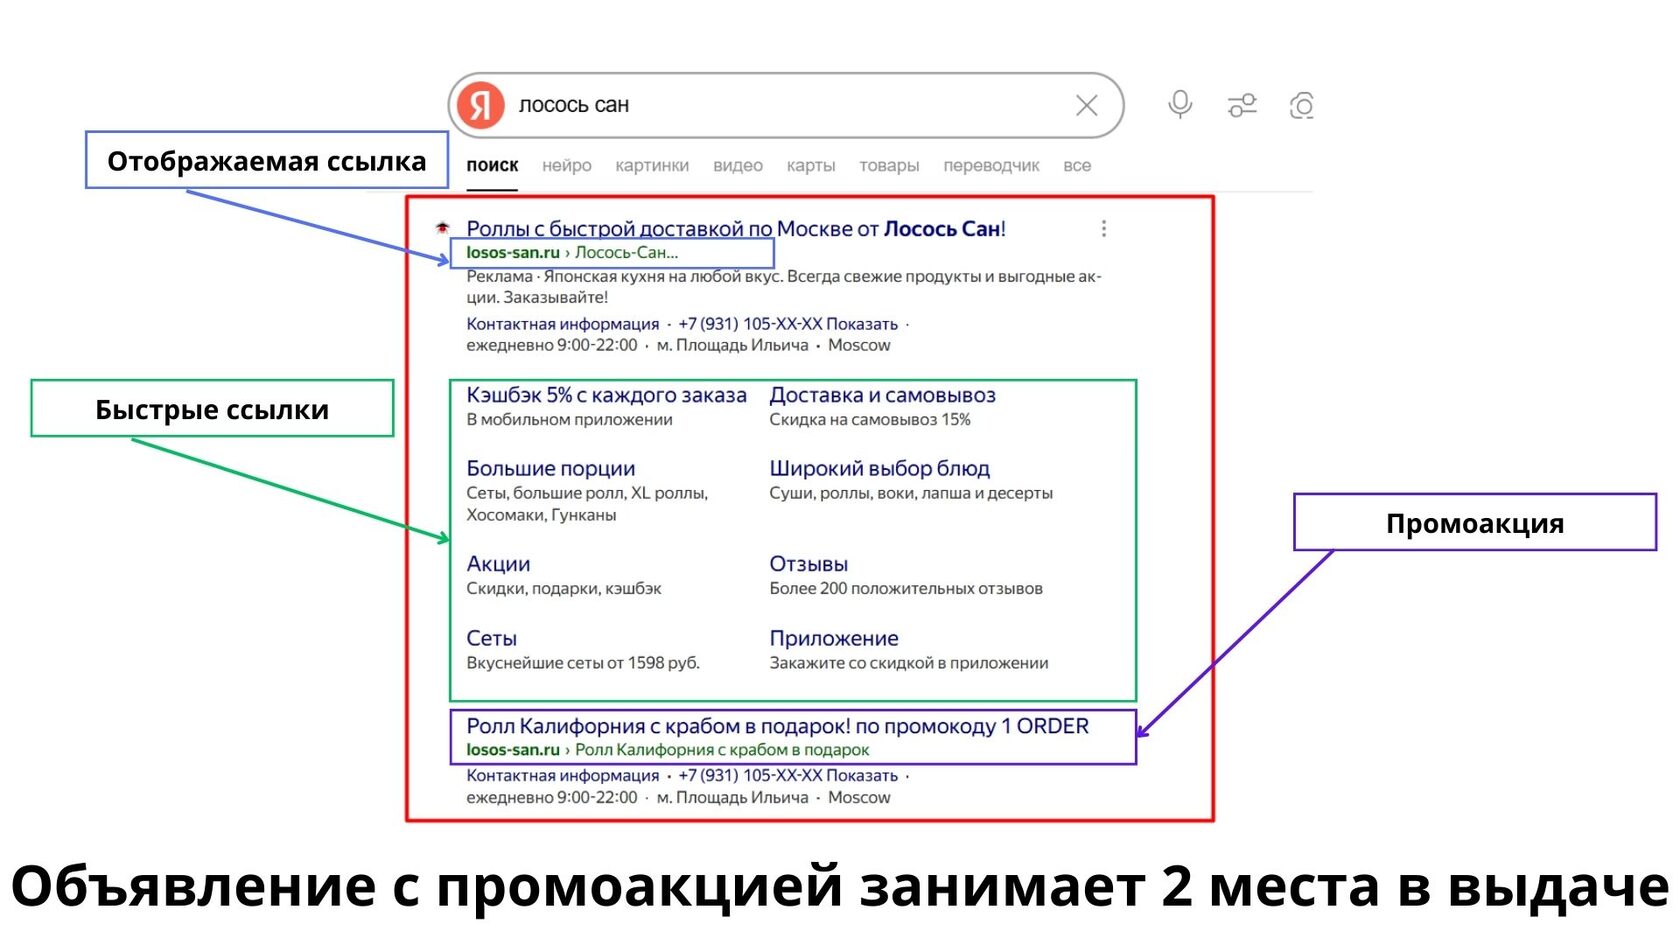Open 'Кэшбэк 5% с каждого заказа' quick link
The height and width of the screenshot is (945, 1680).
606,395
